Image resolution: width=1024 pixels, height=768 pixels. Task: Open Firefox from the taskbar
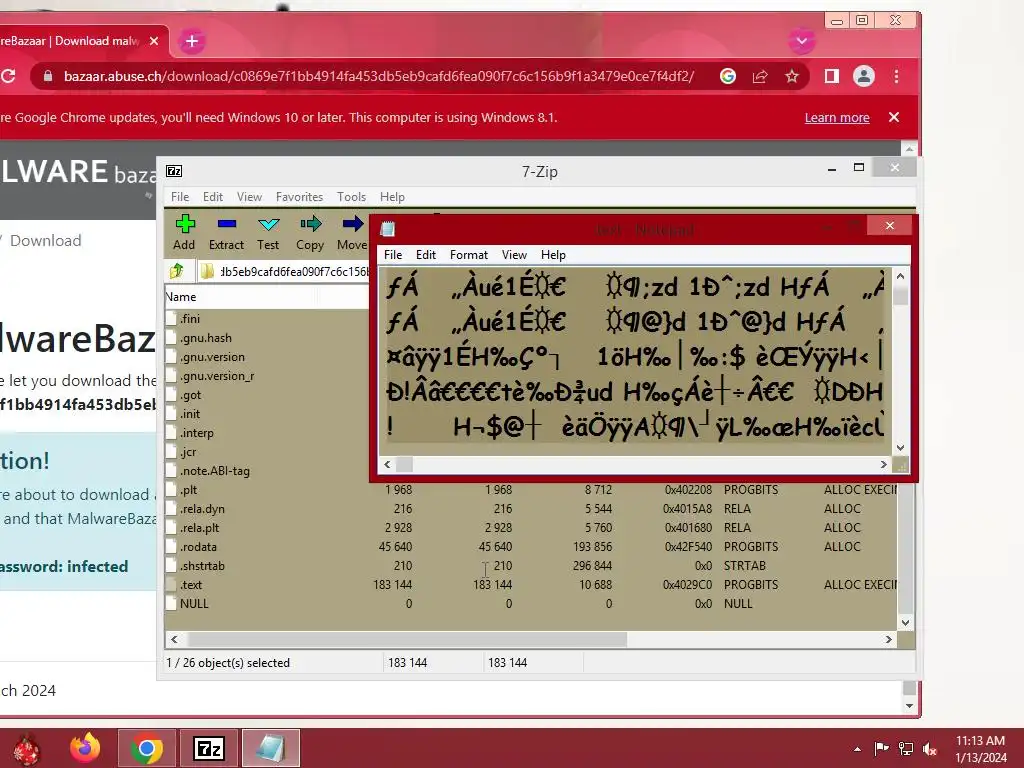pyautogui.click(x=86, y=748)
